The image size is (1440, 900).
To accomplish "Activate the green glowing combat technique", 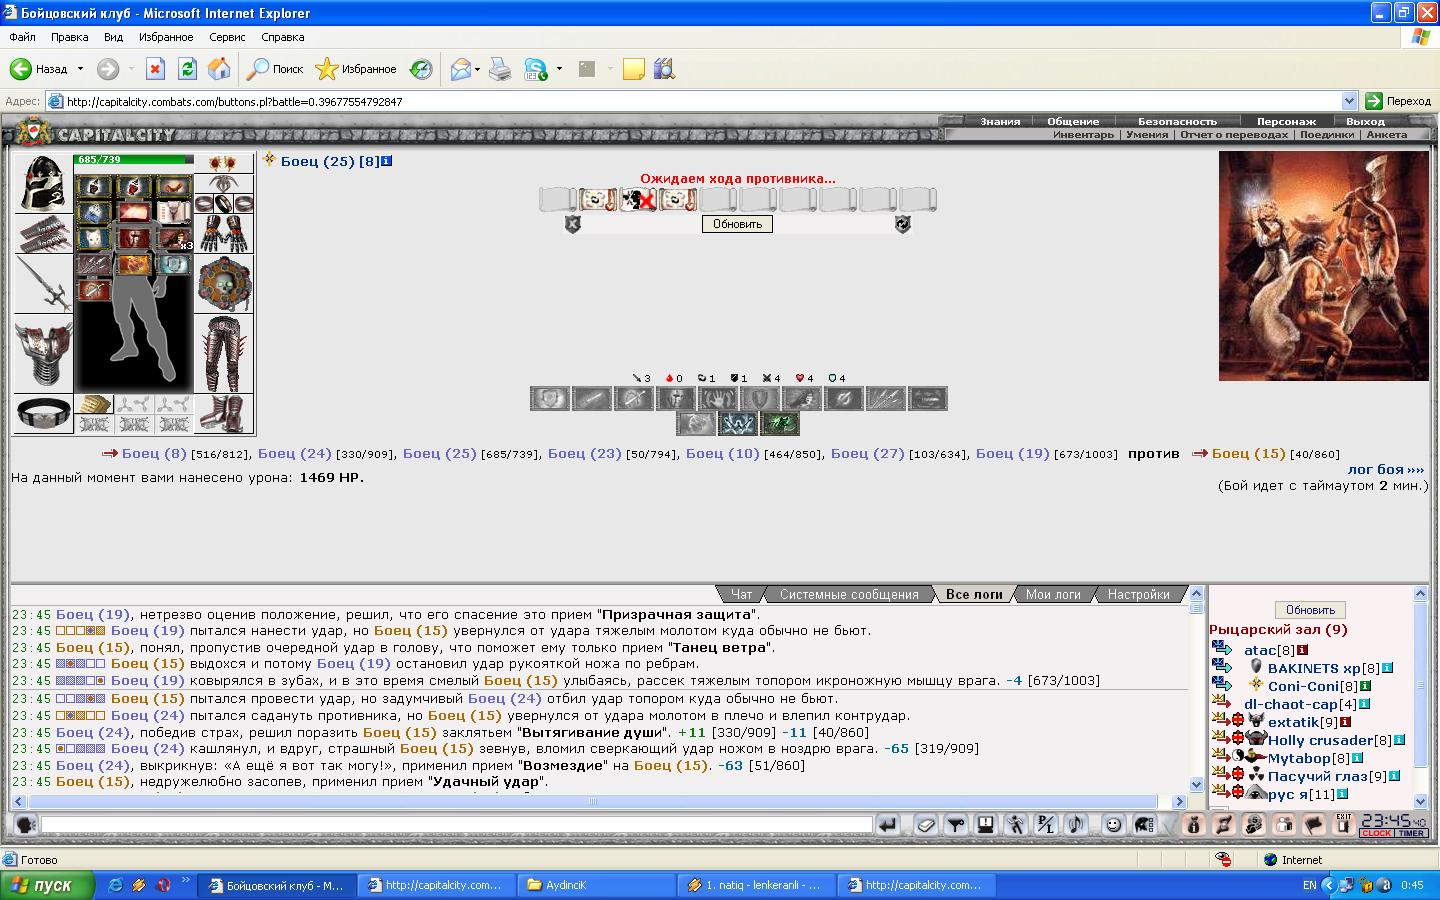I will click(780, 424).
